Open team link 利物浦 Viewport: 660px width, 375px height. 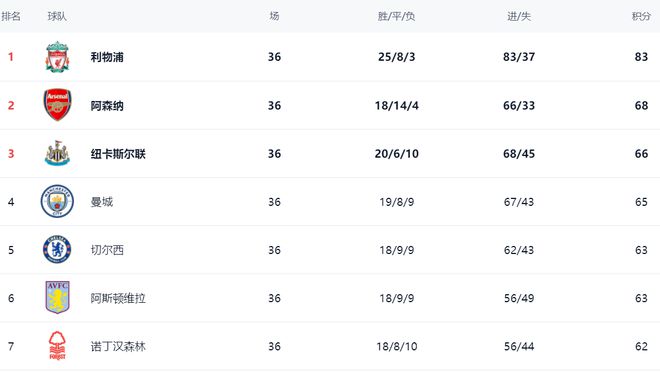point(107,57)
